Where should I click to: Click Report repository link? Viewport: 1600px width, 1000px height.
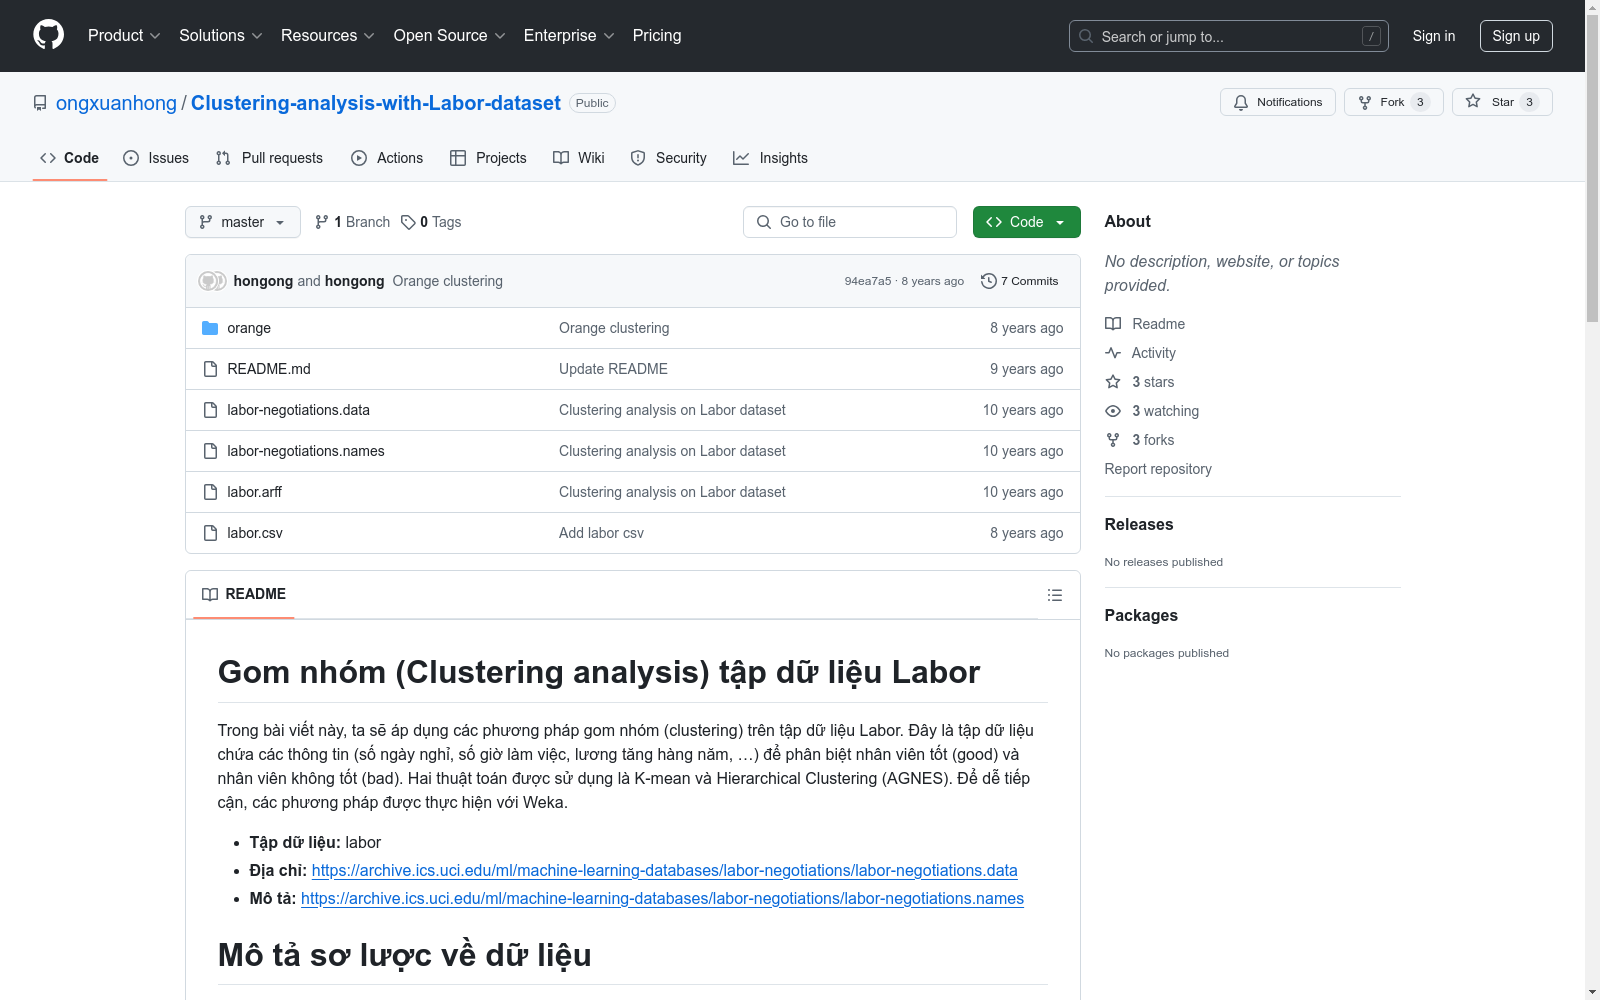pos(1158,469)
